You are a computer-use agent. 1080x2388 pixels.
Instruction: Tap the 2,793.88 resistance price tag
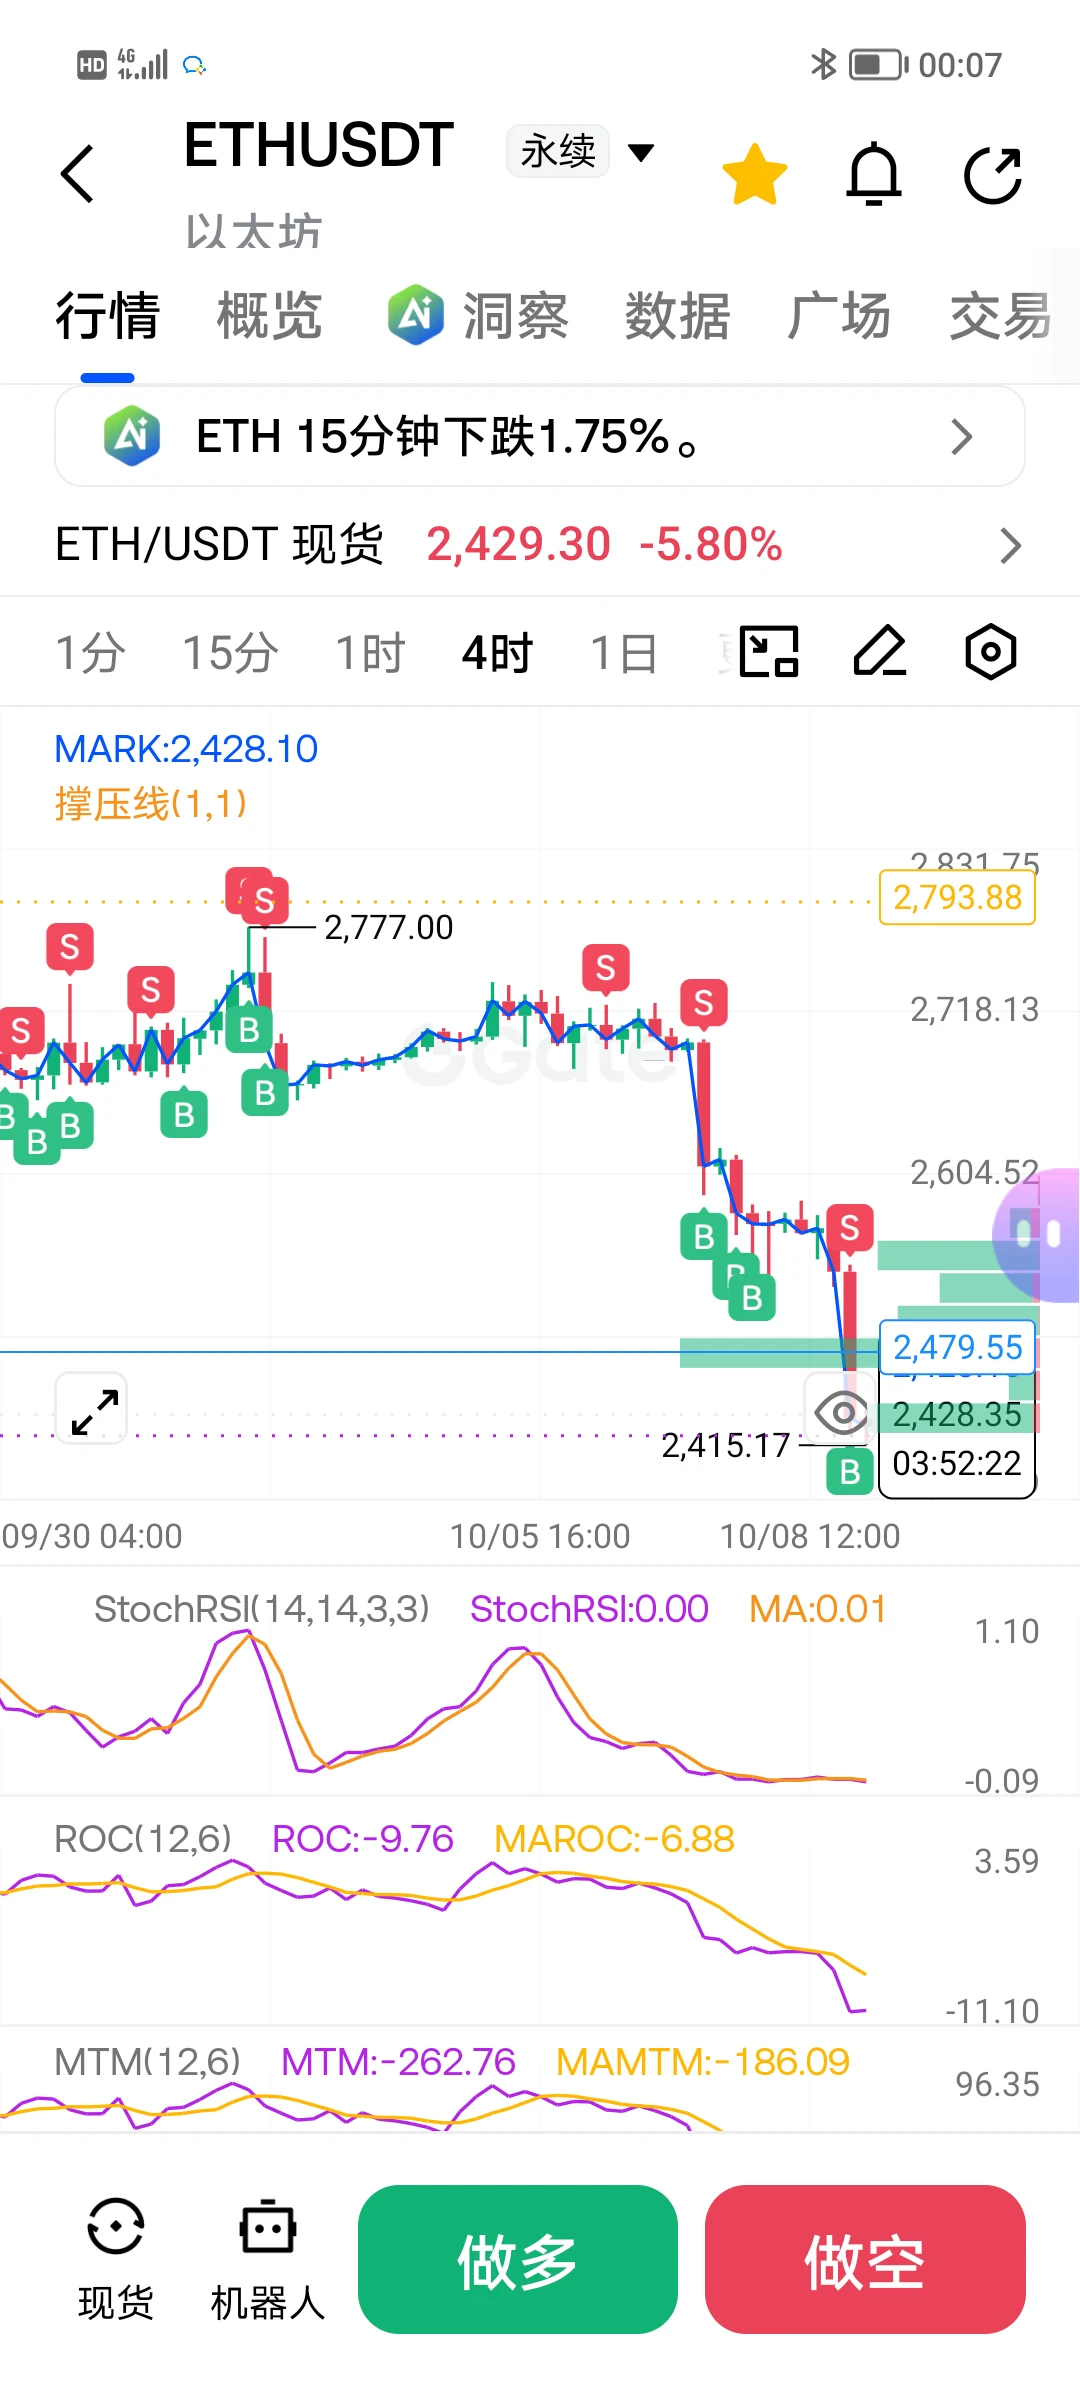click(x=957, y=897)
